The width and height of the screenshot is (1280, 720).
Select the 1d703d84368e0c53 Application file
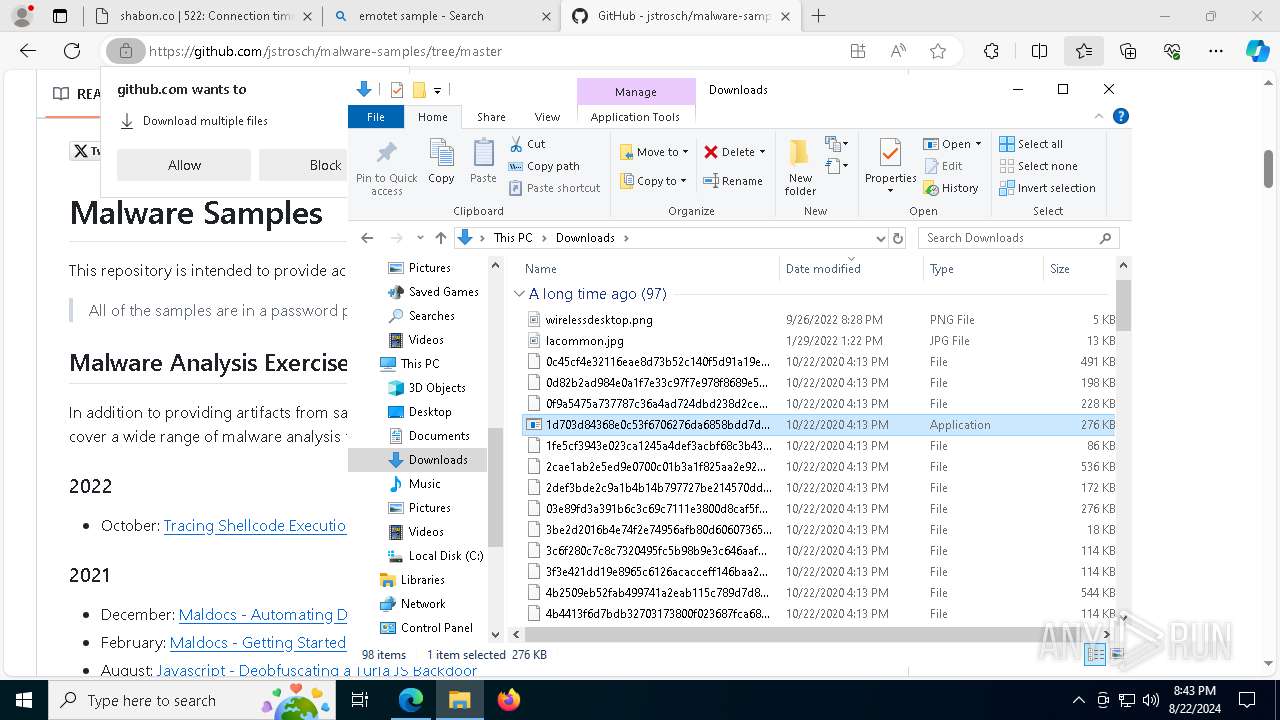(x=819, y=425)
